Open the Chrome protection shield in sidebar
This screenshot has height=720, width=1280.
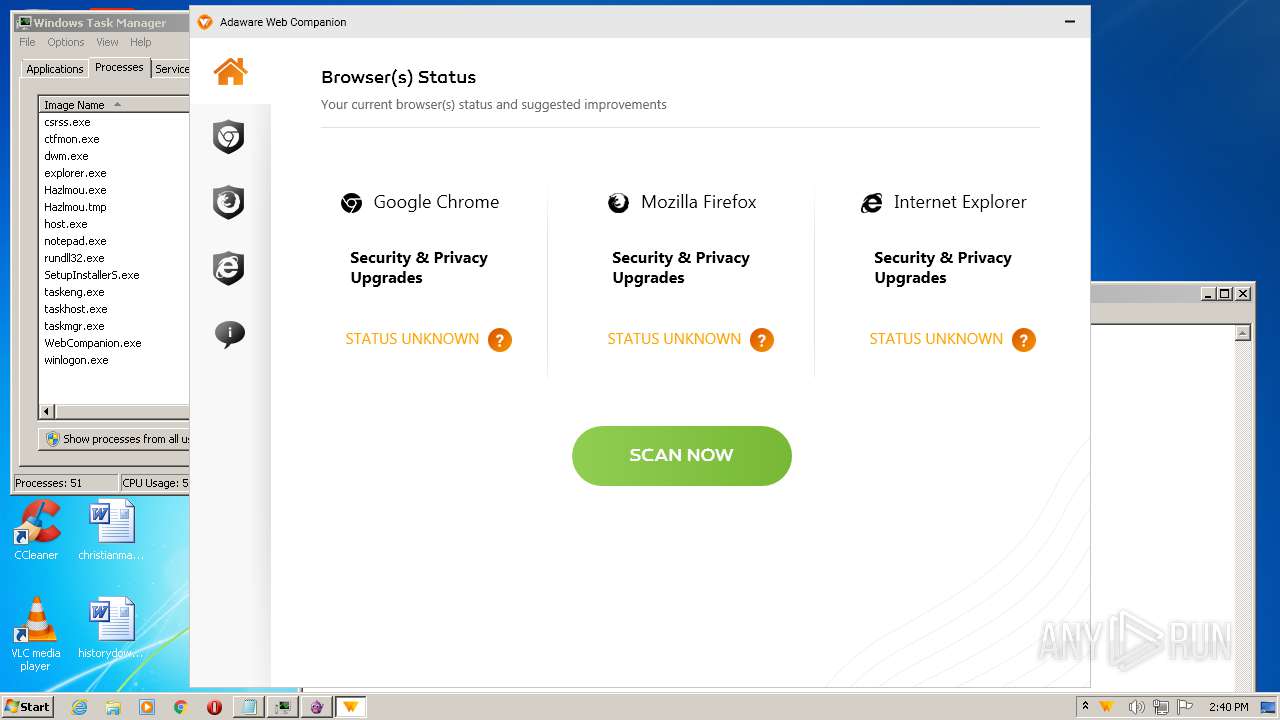coord(229,137)
